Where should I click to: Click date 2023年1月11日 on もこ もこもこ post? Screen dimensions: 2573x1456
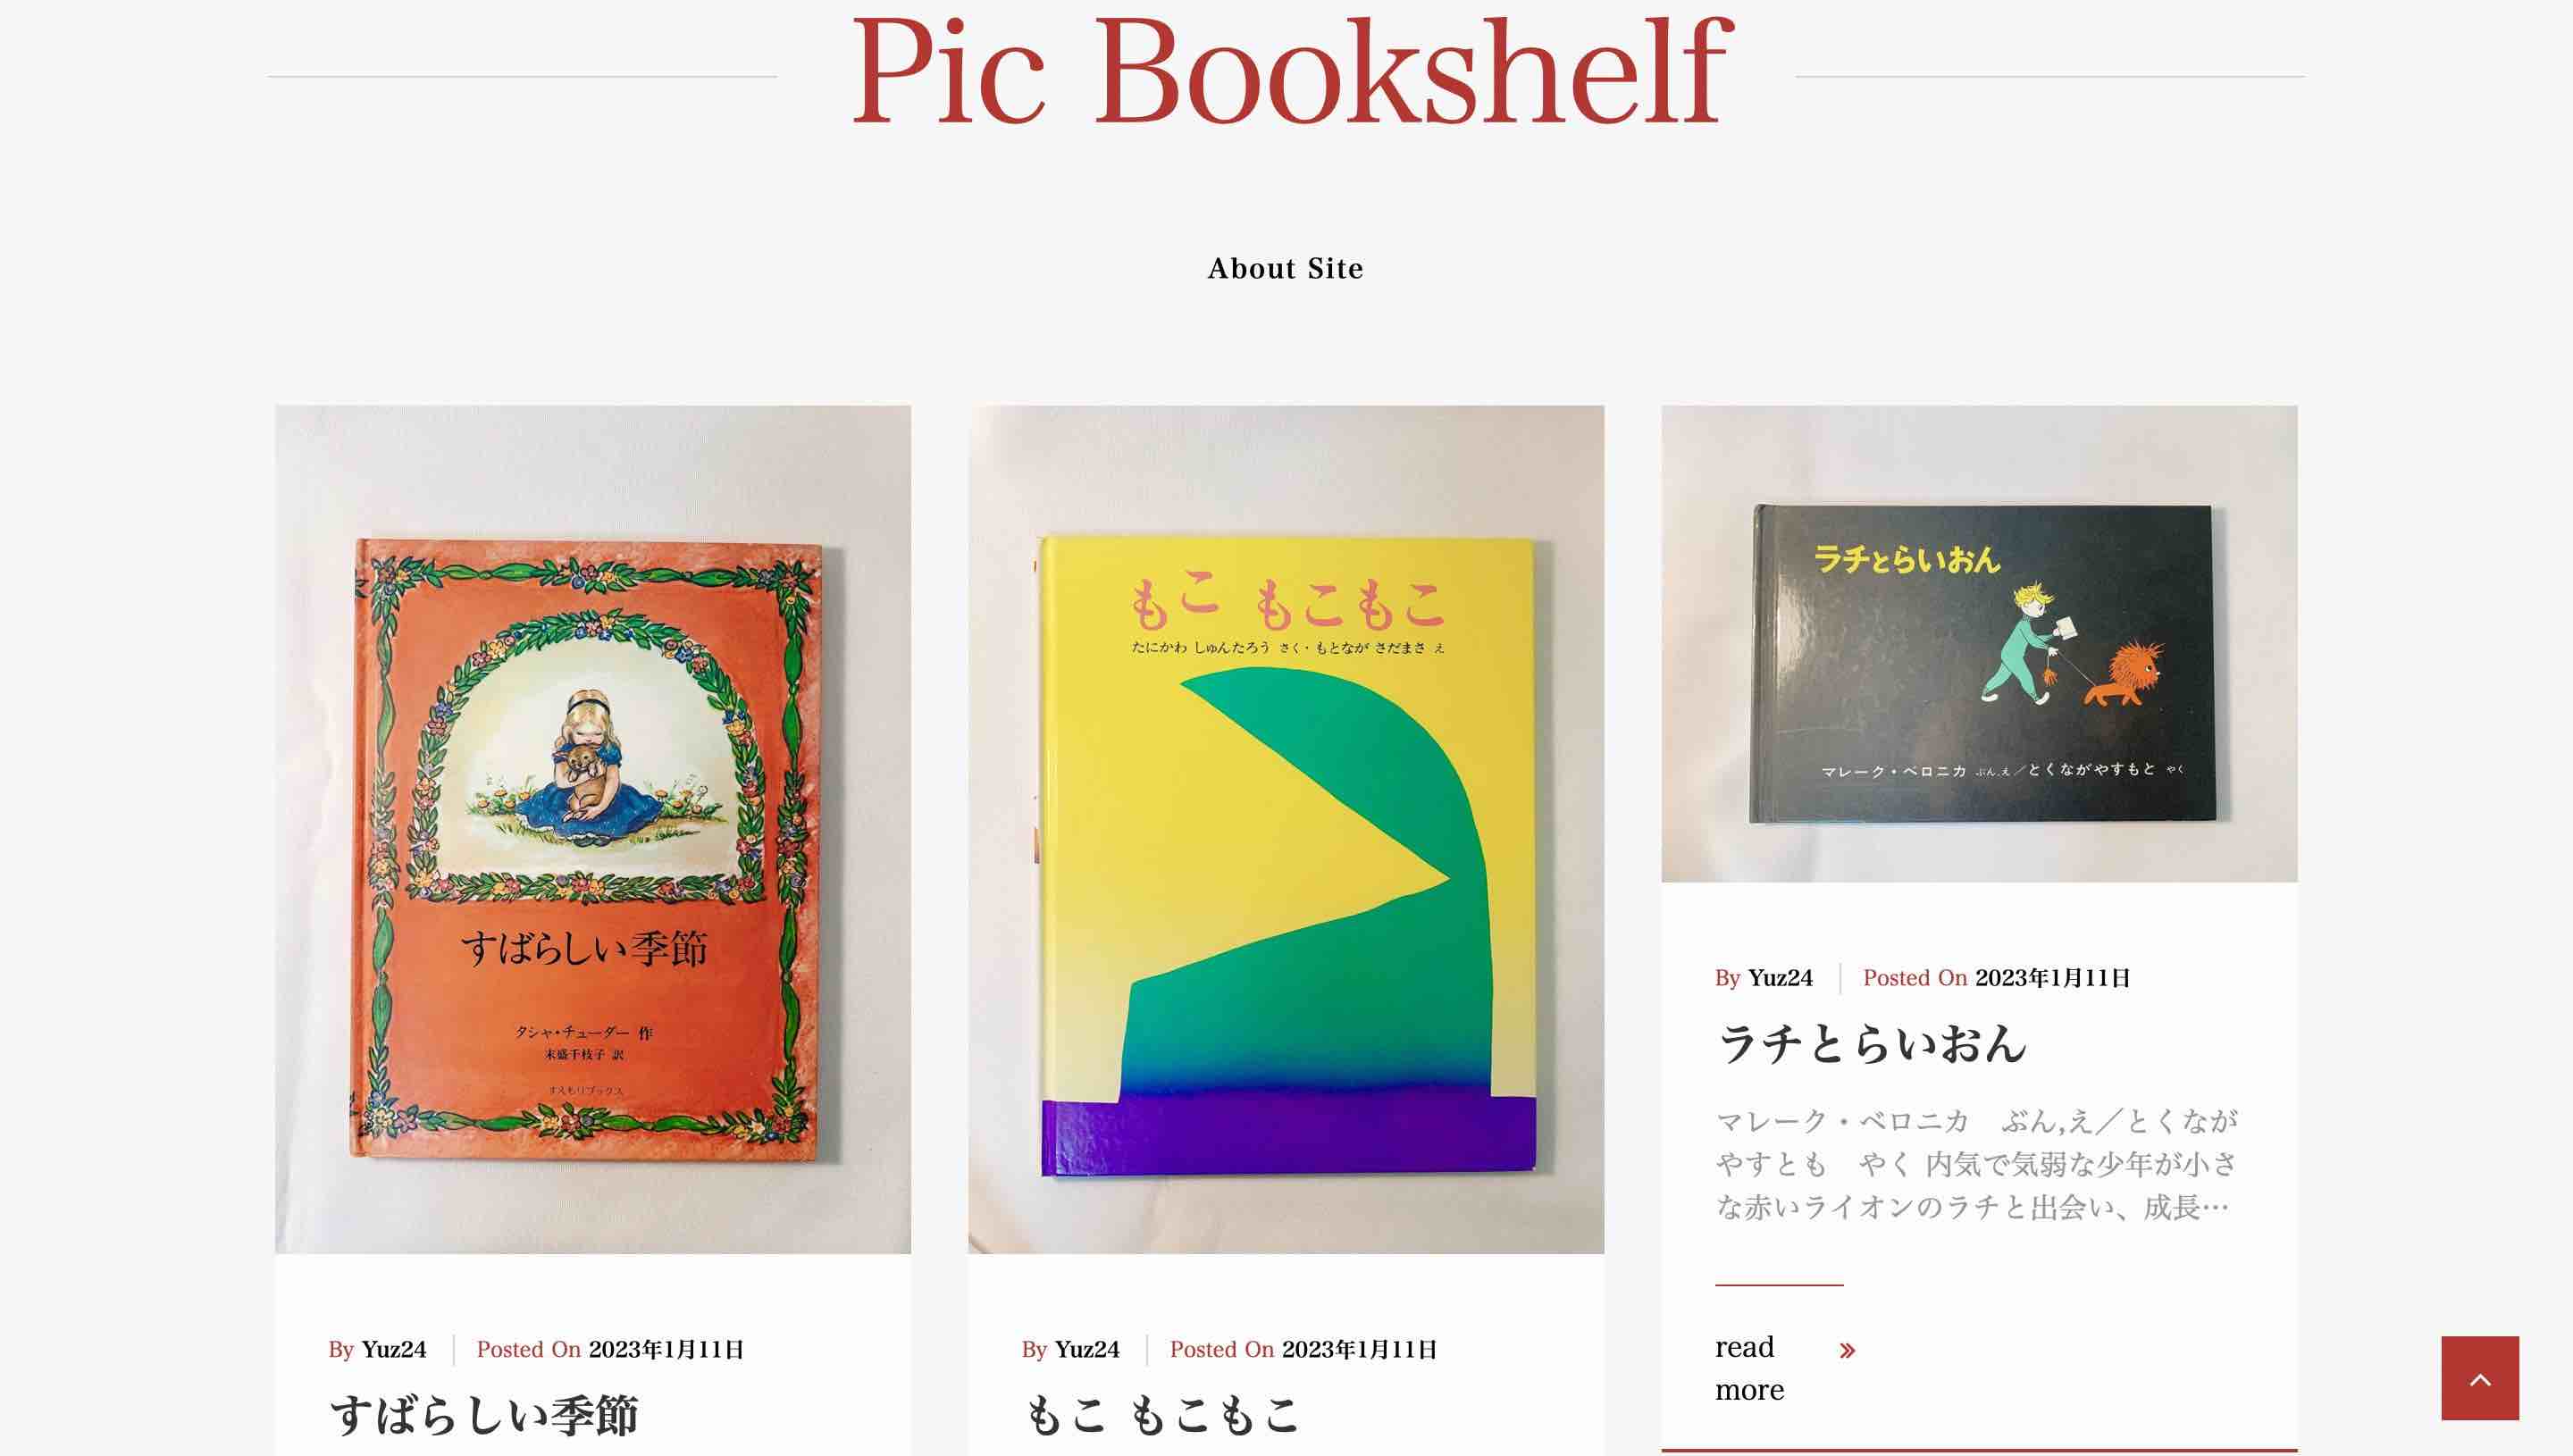(1359, 1349)
